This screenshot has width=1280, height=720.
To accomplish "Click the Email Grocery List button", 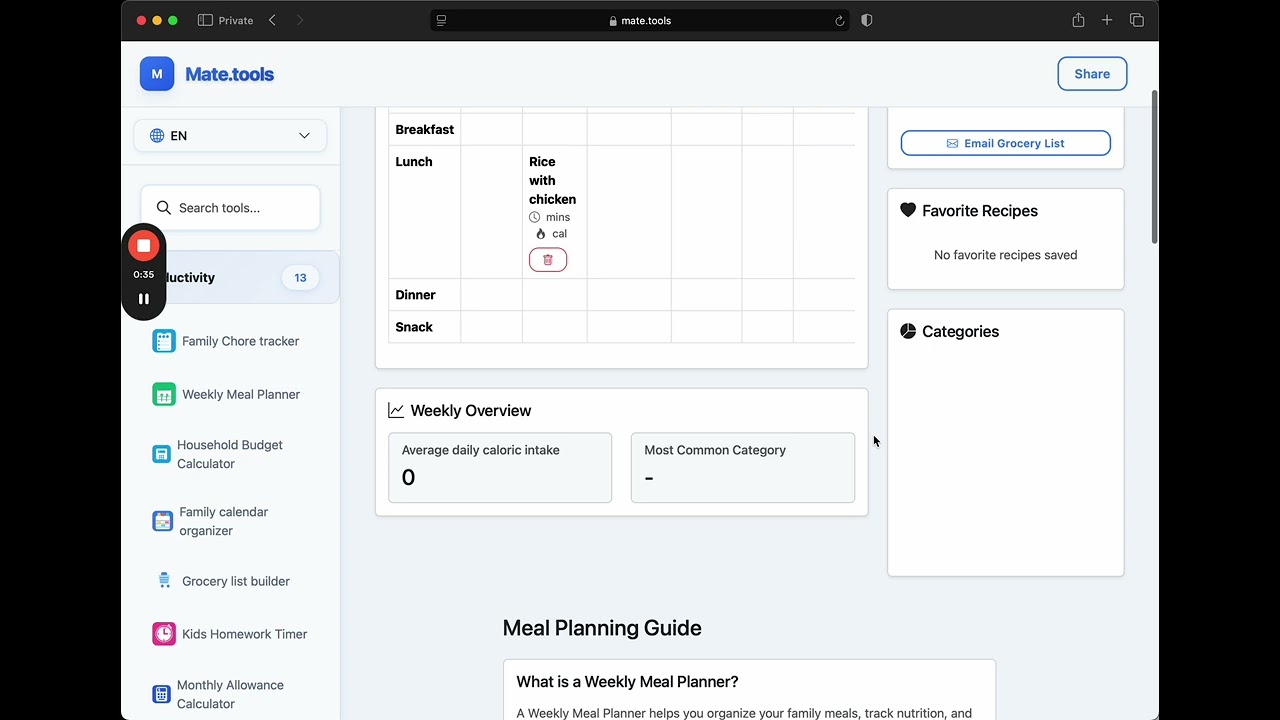I will (1005, 143).
